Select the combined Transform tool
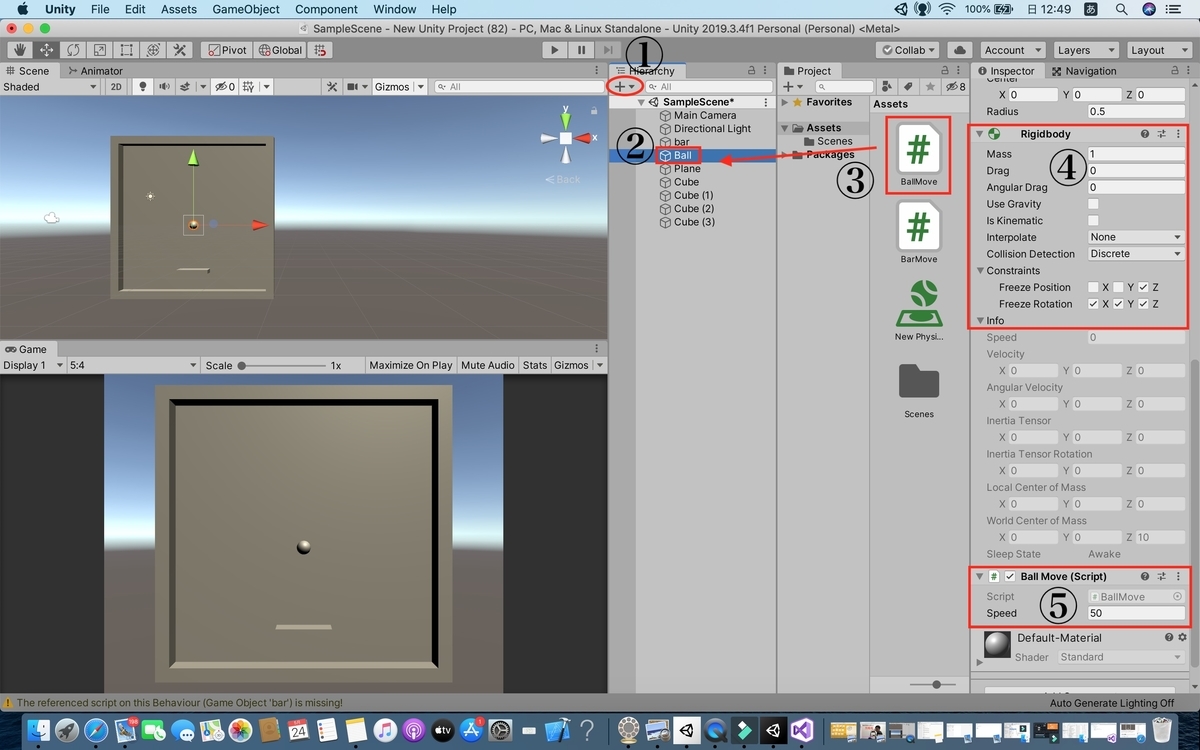This screenshot has height=750, width=1200. 153,50
